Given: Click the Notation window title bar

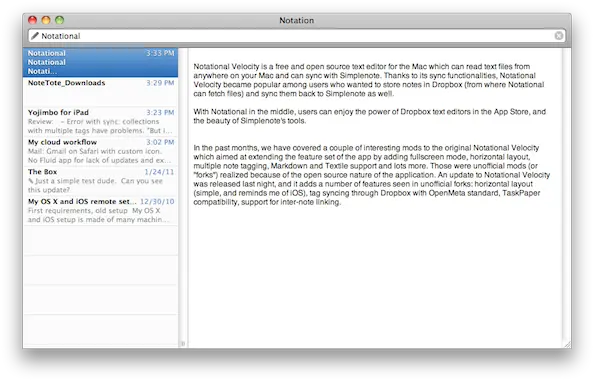Looking at the screenshot, I should tap(297, 20).
